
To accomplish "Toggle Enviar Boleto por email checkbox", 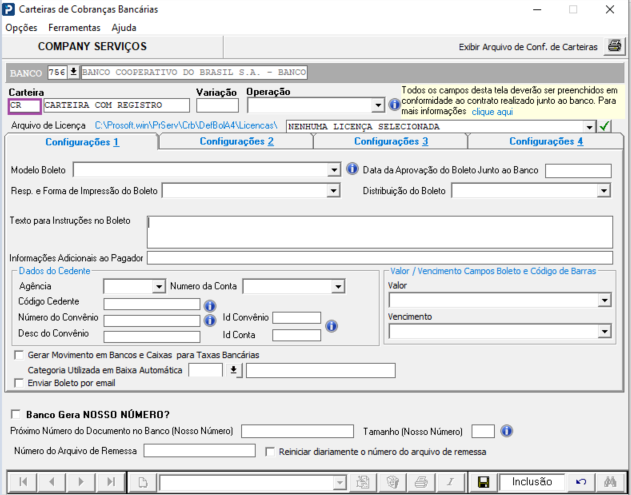I will pos(19,383).
